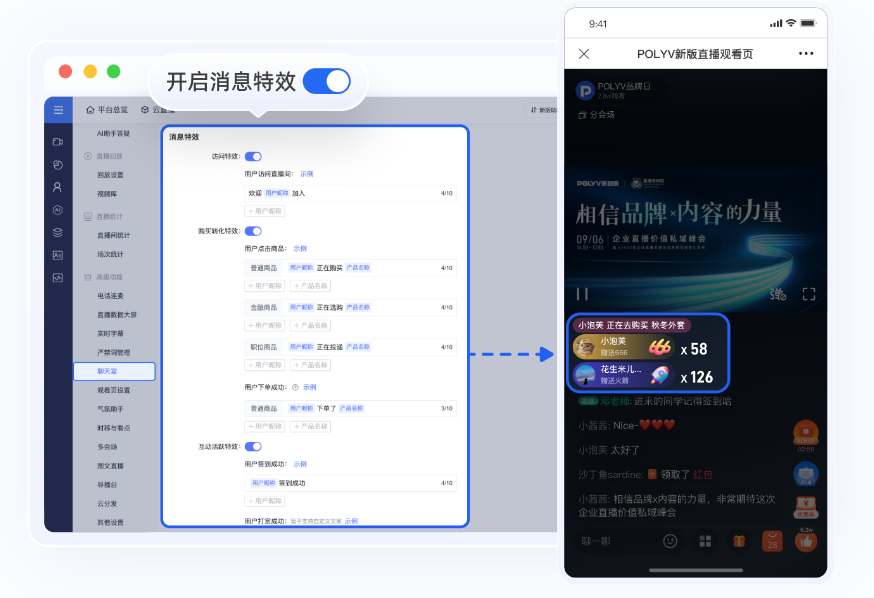Disable the 购买转化特效 switch
The width and height of the screenshot is (874, 598).
pyautogui.click(x=253, y=231)
